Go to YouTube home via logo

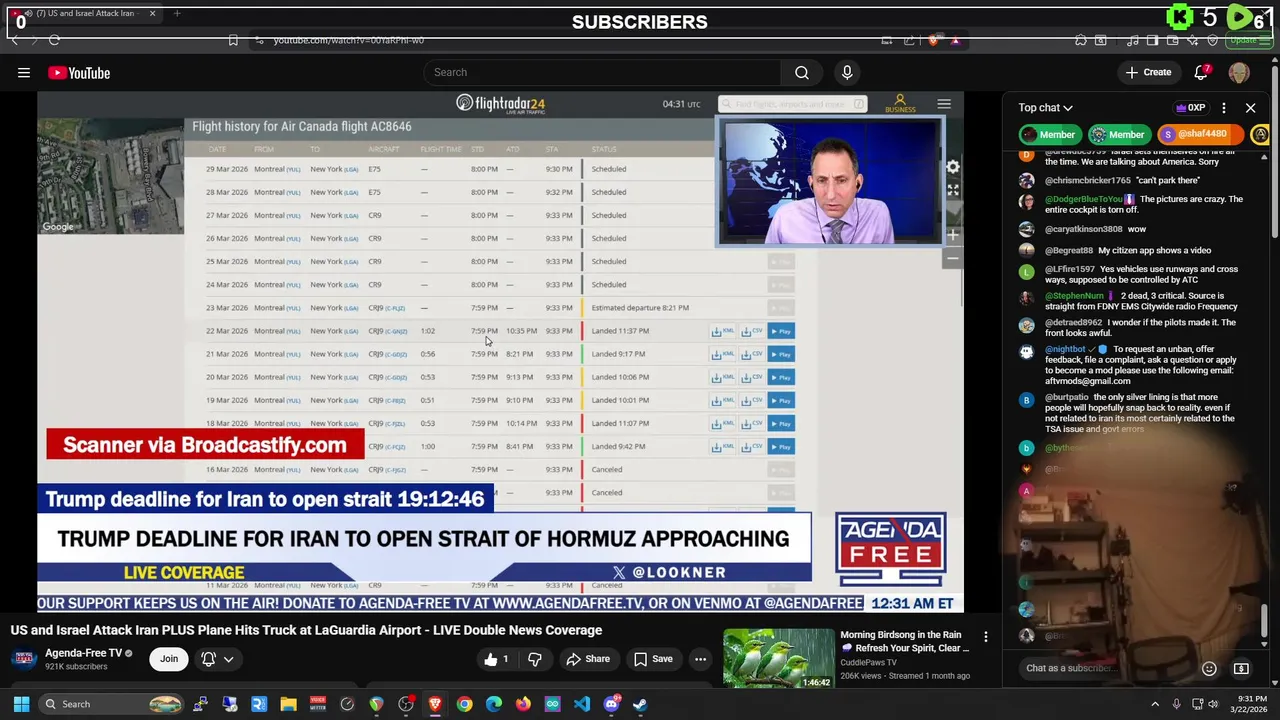pyautogui.click(x=78, y=72)
